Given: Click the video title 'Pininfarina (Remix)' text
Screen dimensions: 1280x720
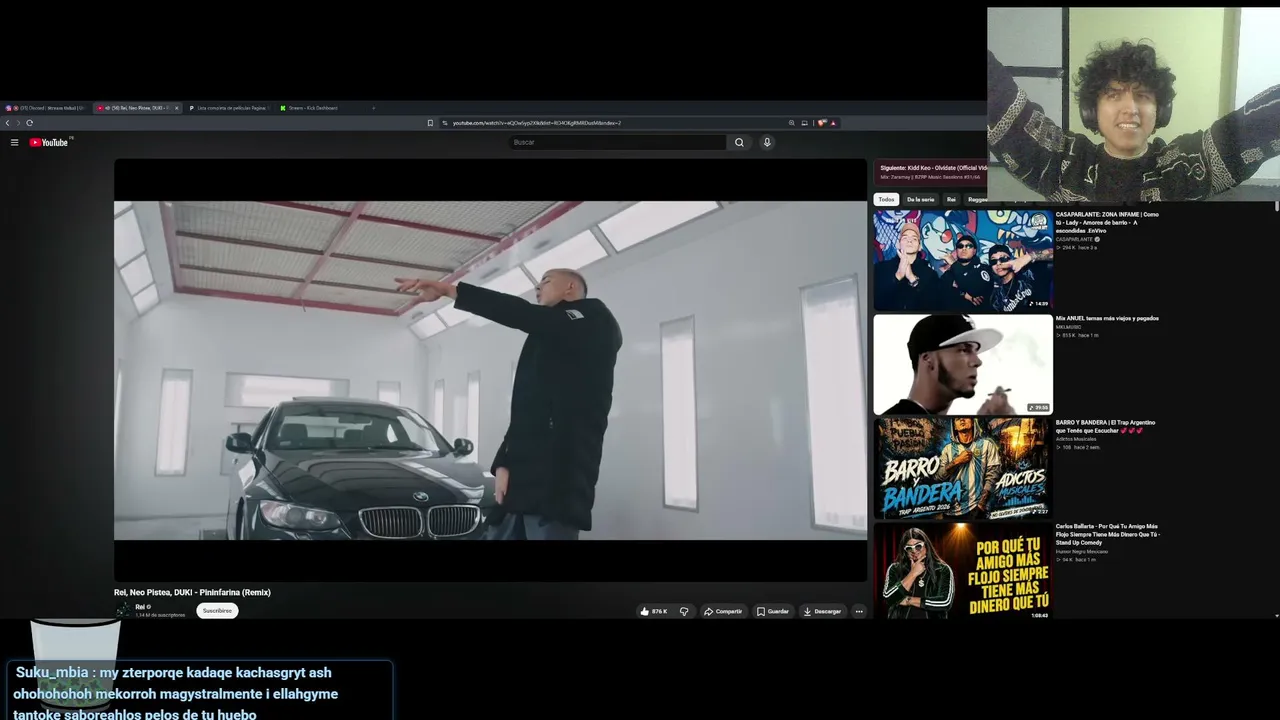Looking at the screenshot, I should (237, 592).
